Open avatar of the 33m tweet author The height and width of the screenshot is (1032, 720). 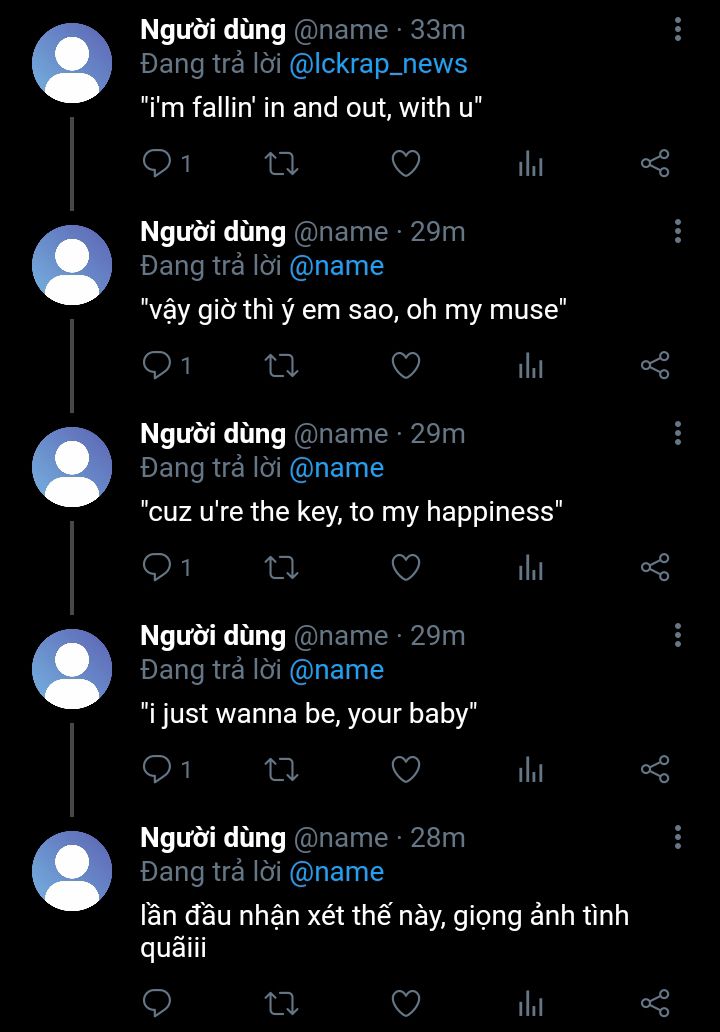[72, 63]
